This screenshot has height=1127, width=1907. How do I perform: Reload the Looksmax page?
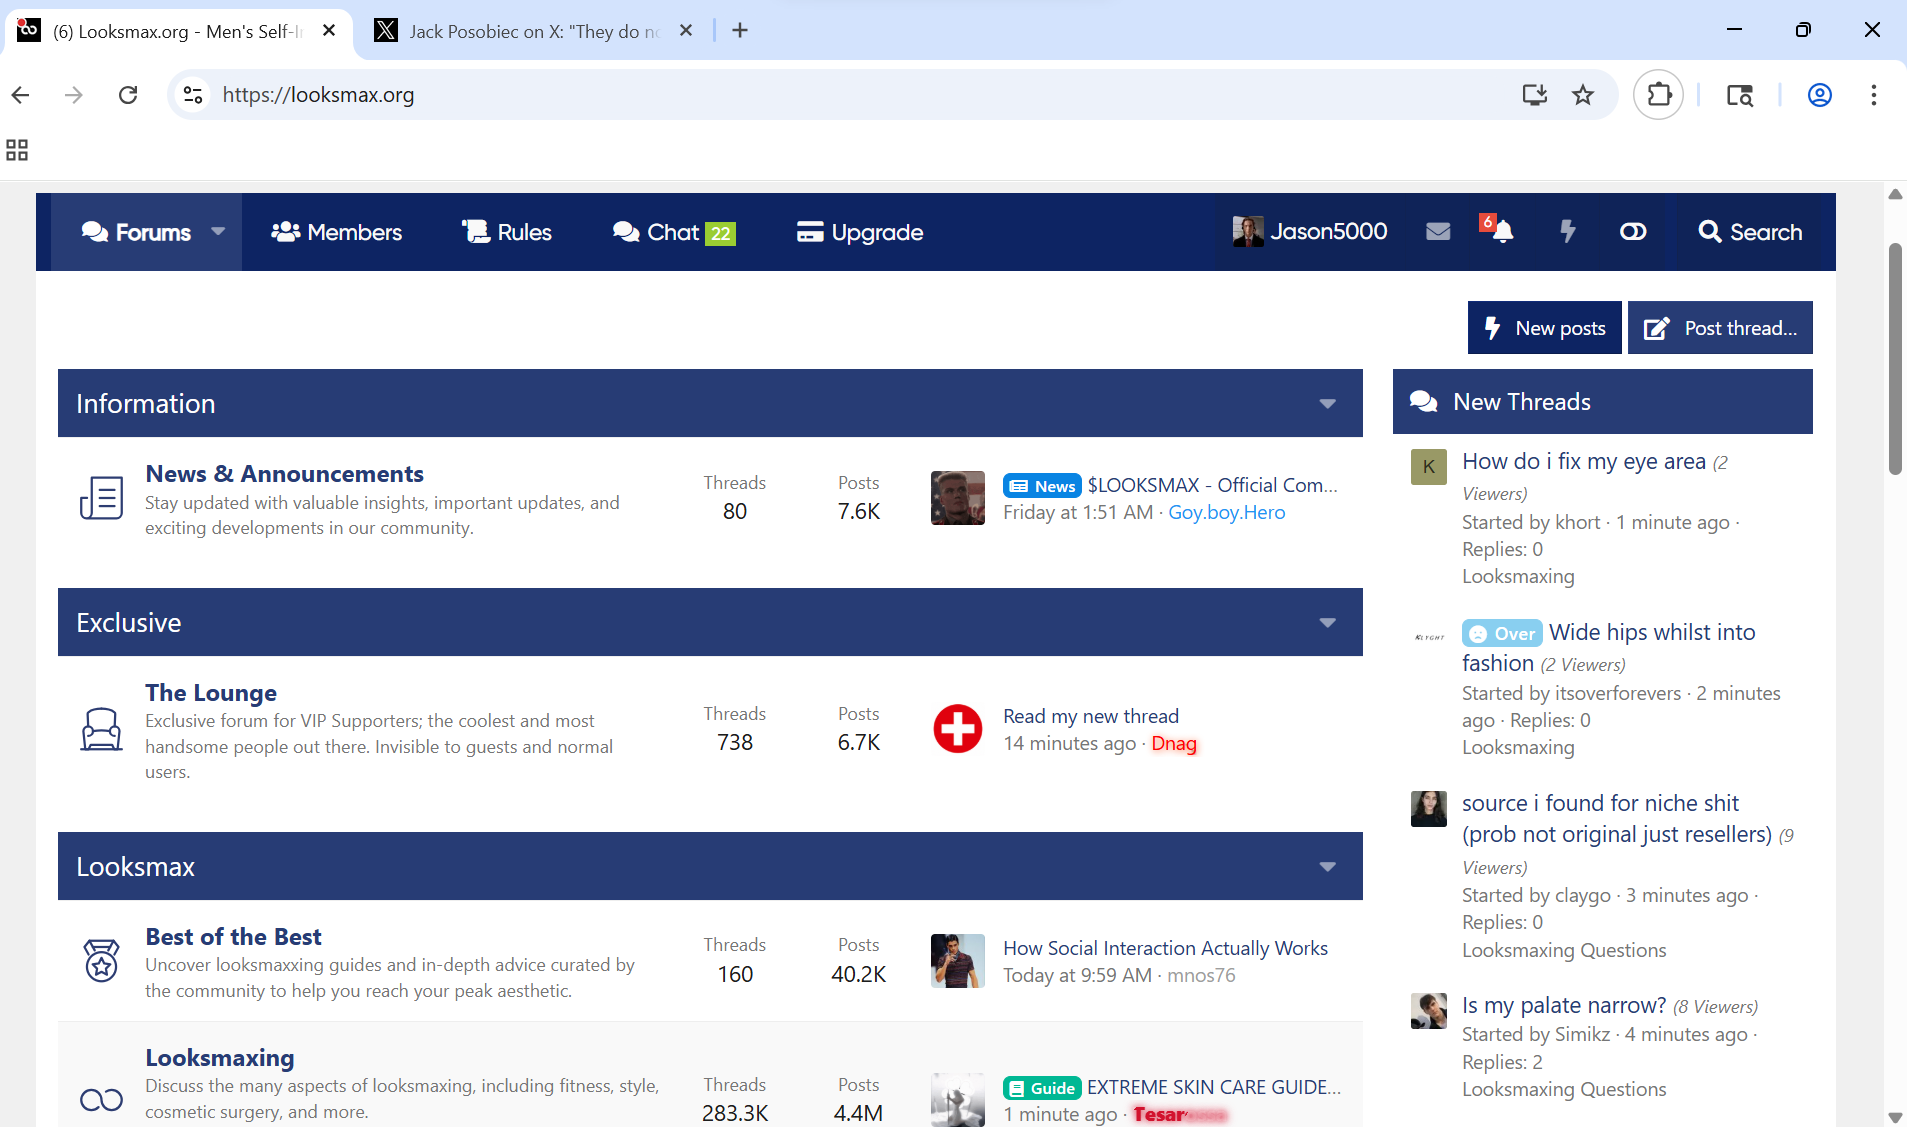click(x=128, y=95)
